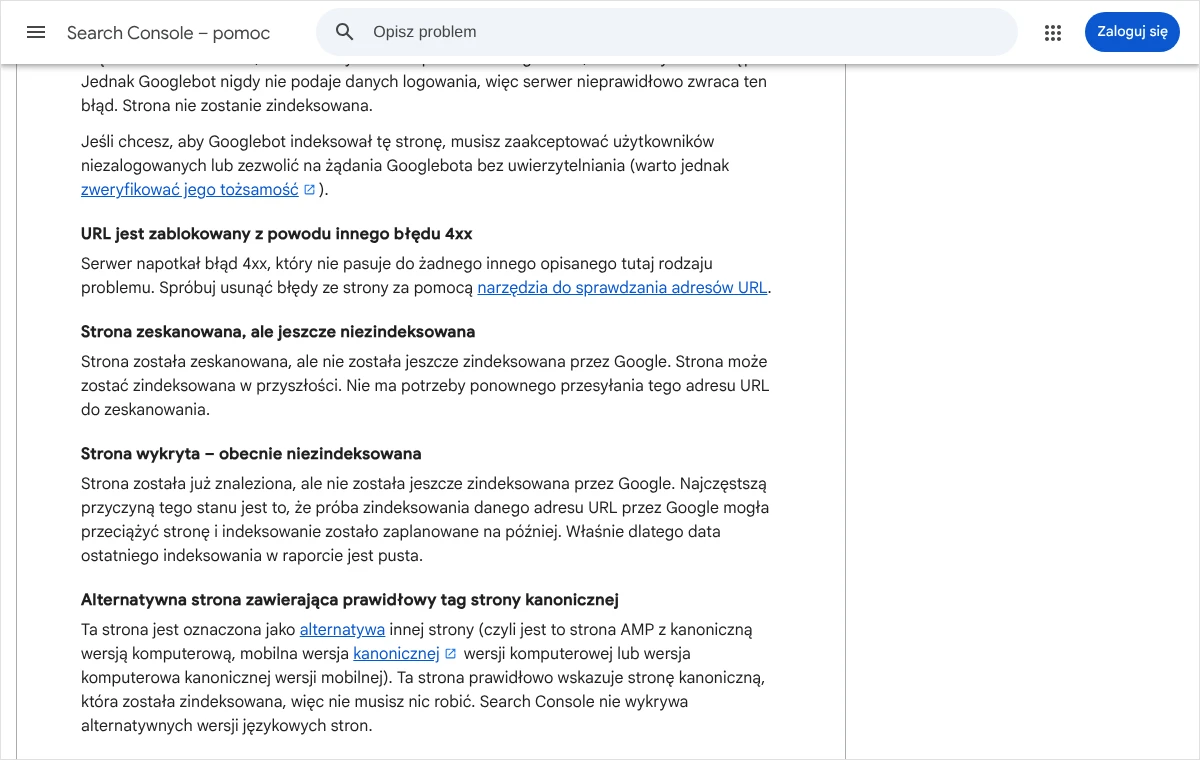Open the hamburger main menu
Screen dimensions: 1200x760
(36, 32)
